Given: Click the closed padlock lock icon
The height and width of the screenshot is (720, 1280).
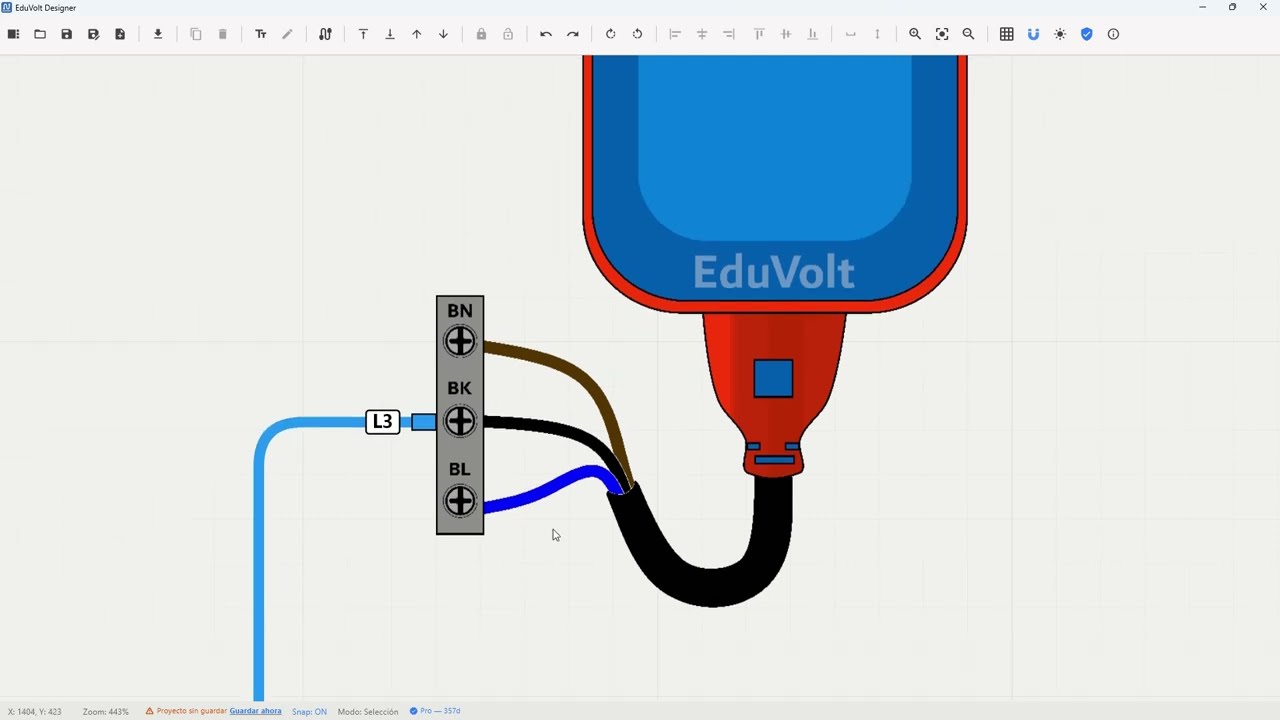Looking at the screenshot, I should pos(481,34).
